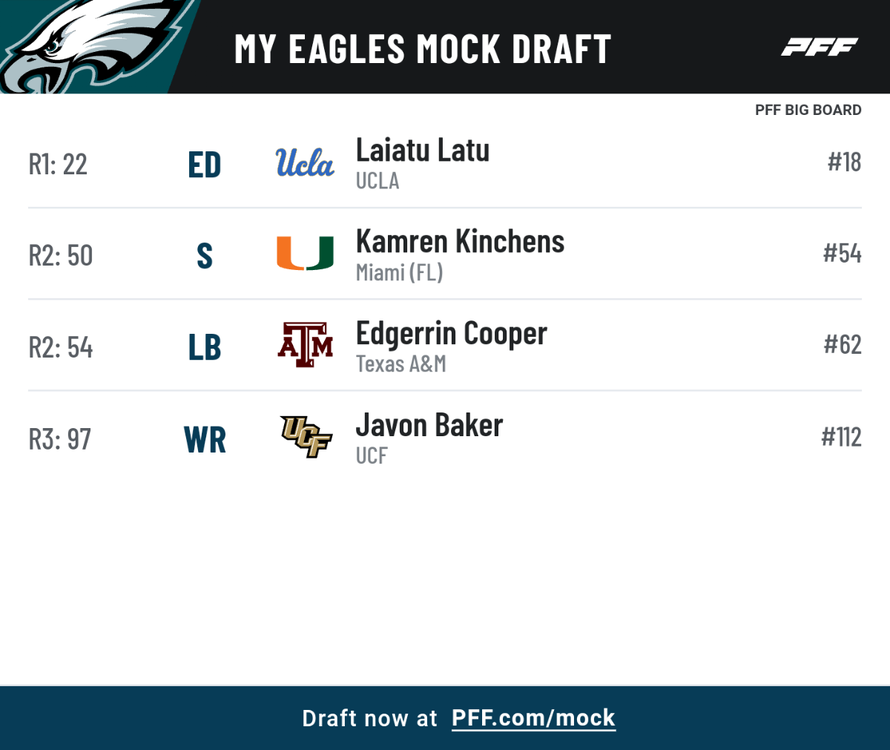The width and height of the screenshot is (890, 750).
Task: Click the LB position label
Action: click(205, 348)
